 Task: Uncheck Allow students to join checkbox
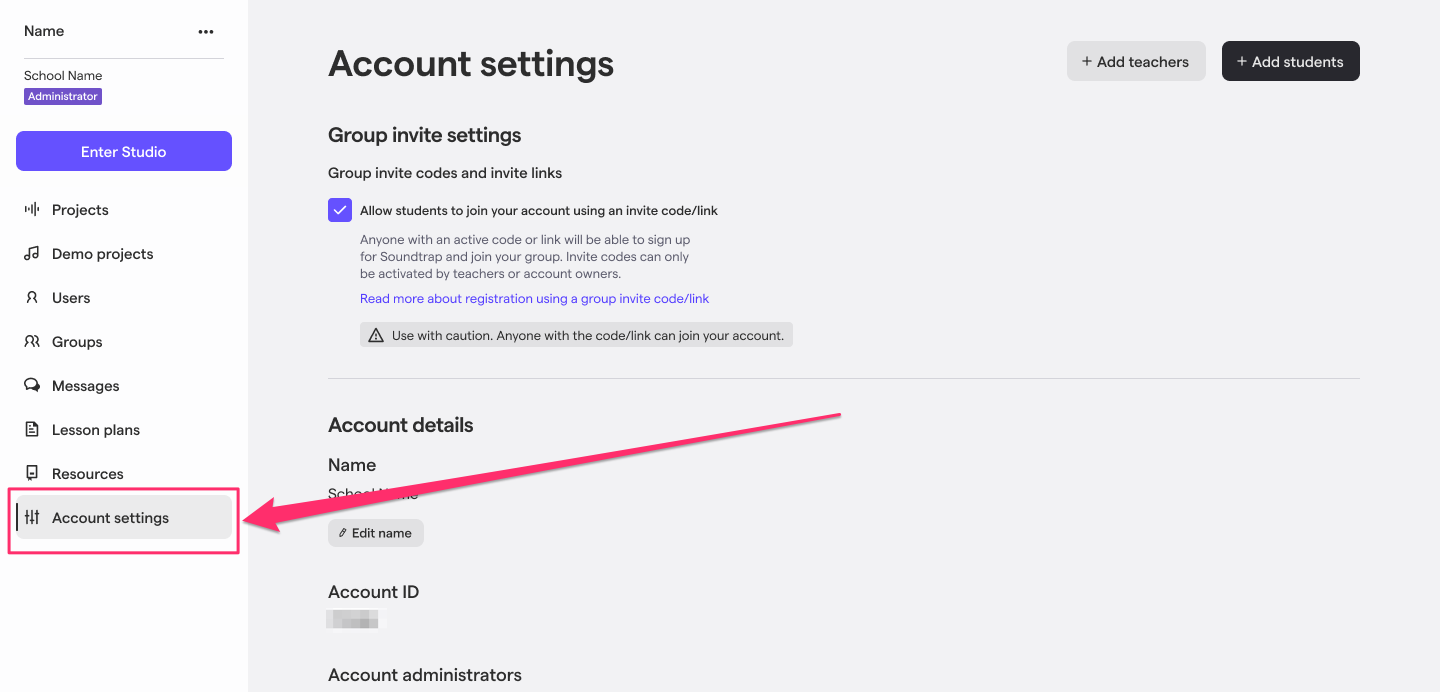(340, 210)
